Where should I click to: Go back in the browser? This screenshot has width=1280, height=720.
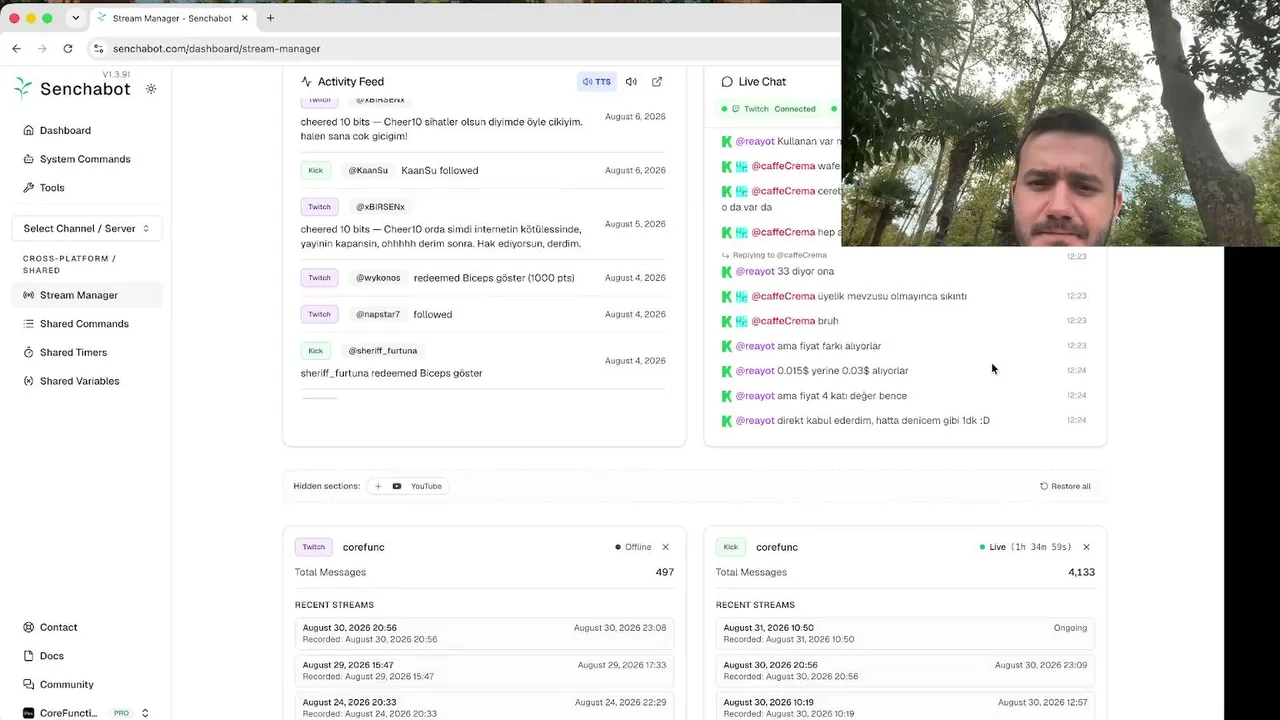point(16,48)
